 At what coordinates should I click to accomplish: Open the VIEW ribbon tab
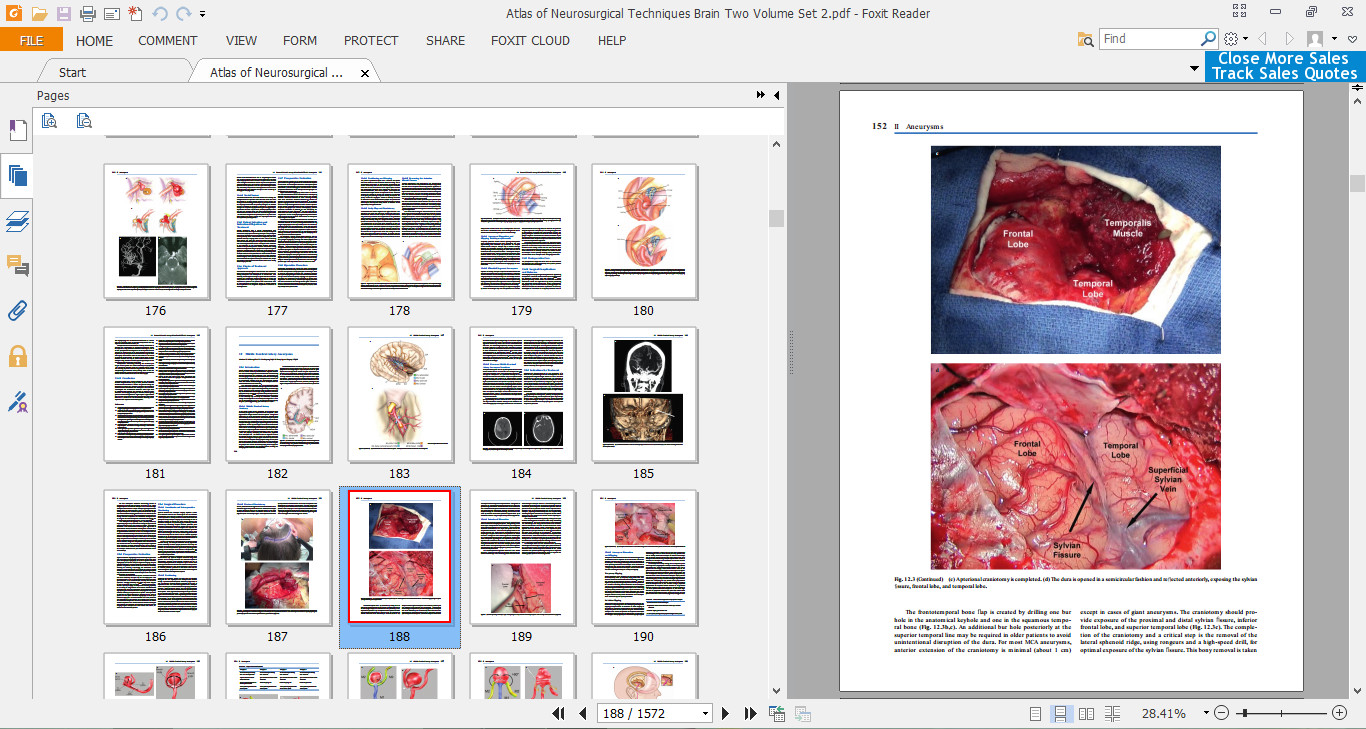click(x=241, y=40)
